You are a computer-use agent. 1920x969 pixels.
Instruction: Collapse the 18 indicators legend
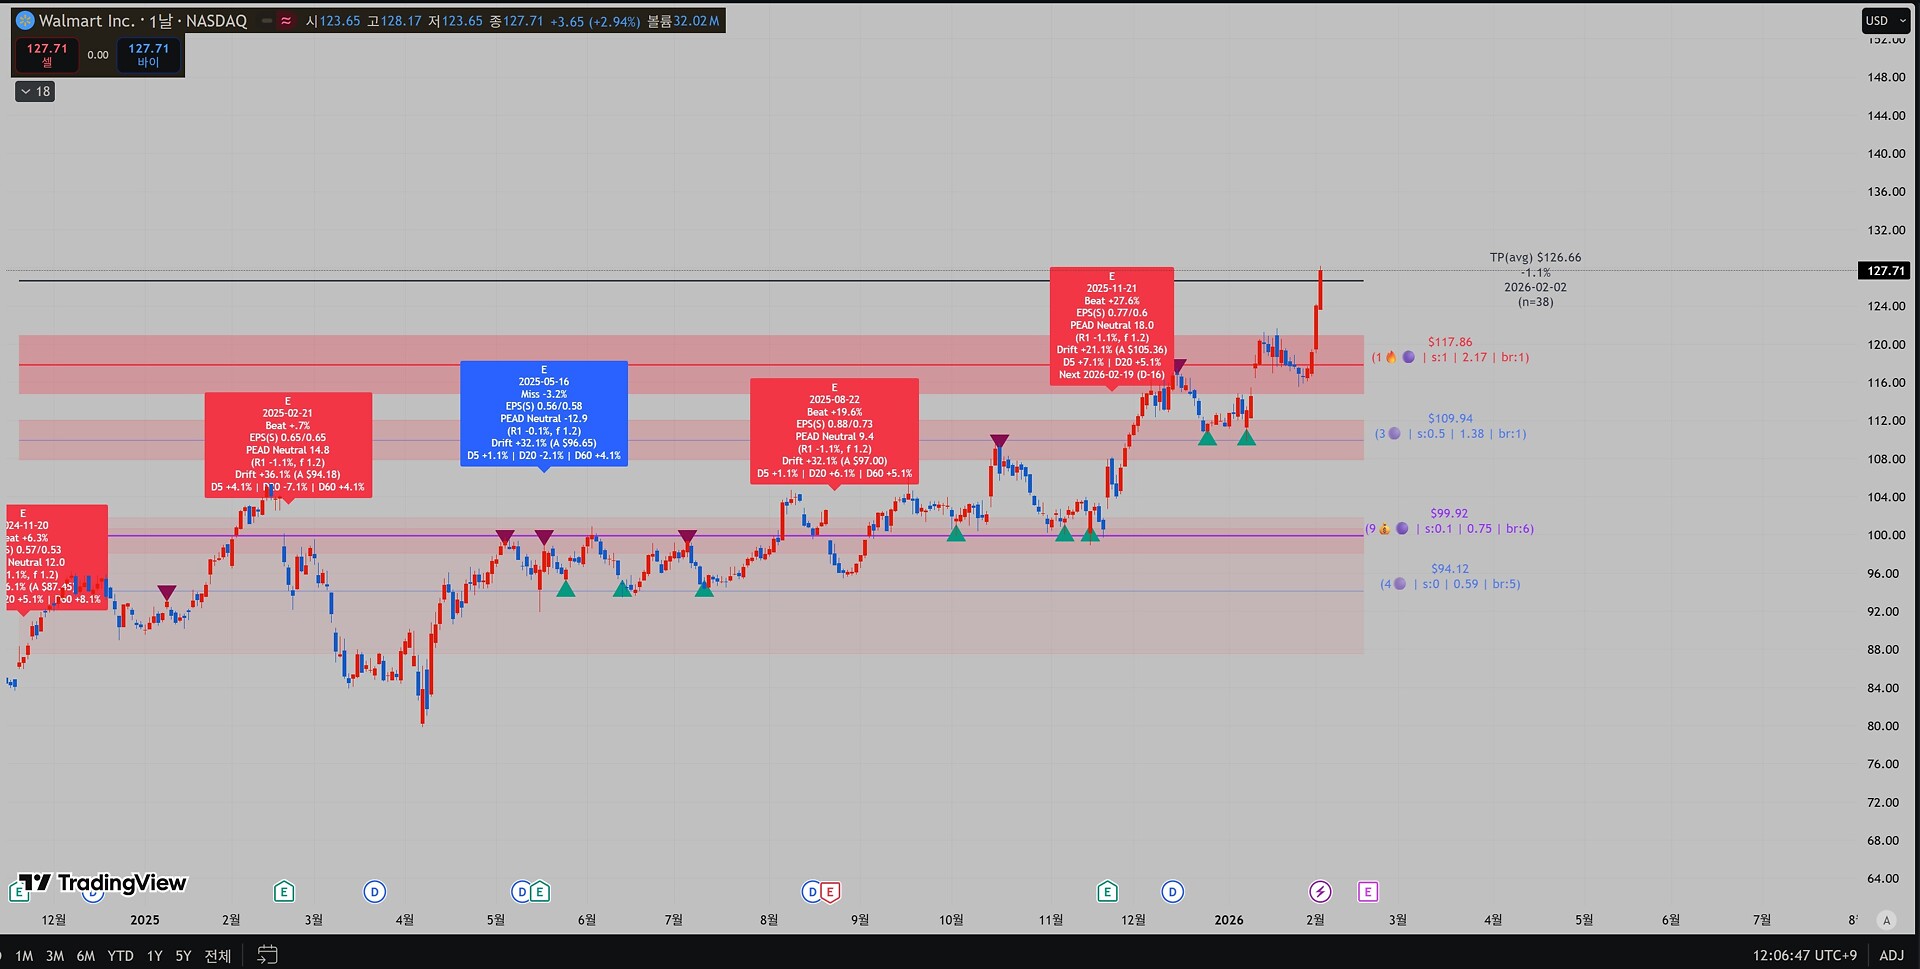point(35,91)
